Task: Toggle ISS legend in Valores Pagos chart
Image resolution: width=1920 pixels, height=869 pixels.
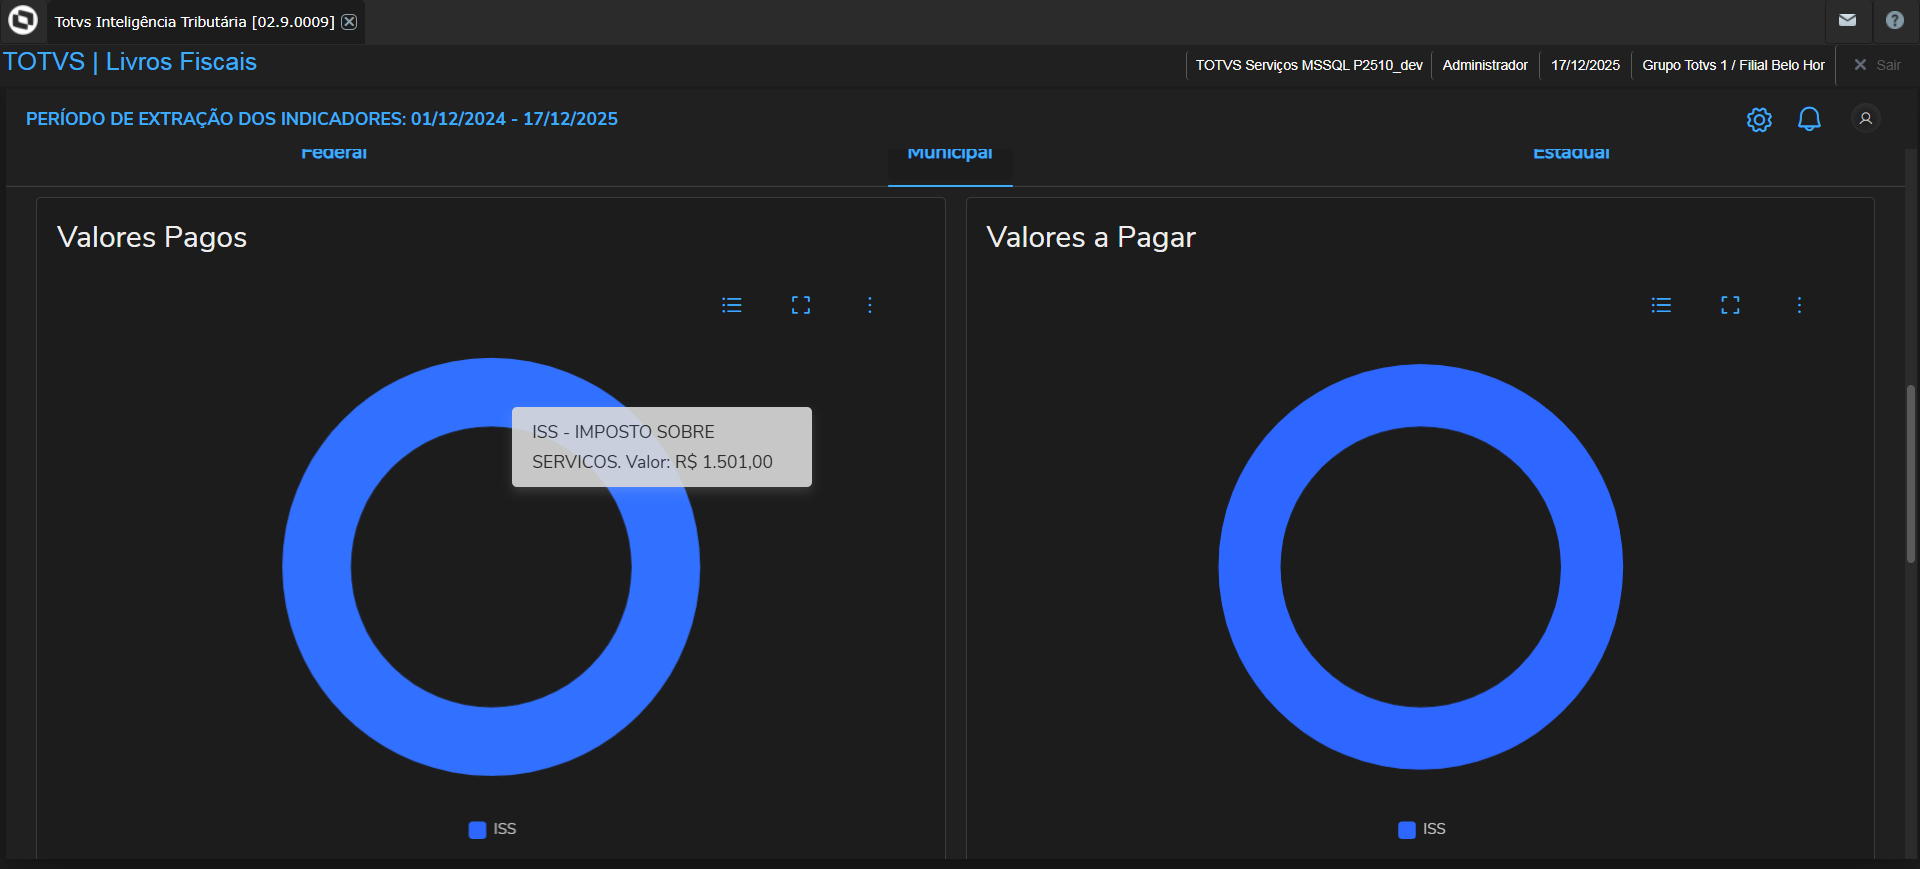Action: [x=493, y=829]
